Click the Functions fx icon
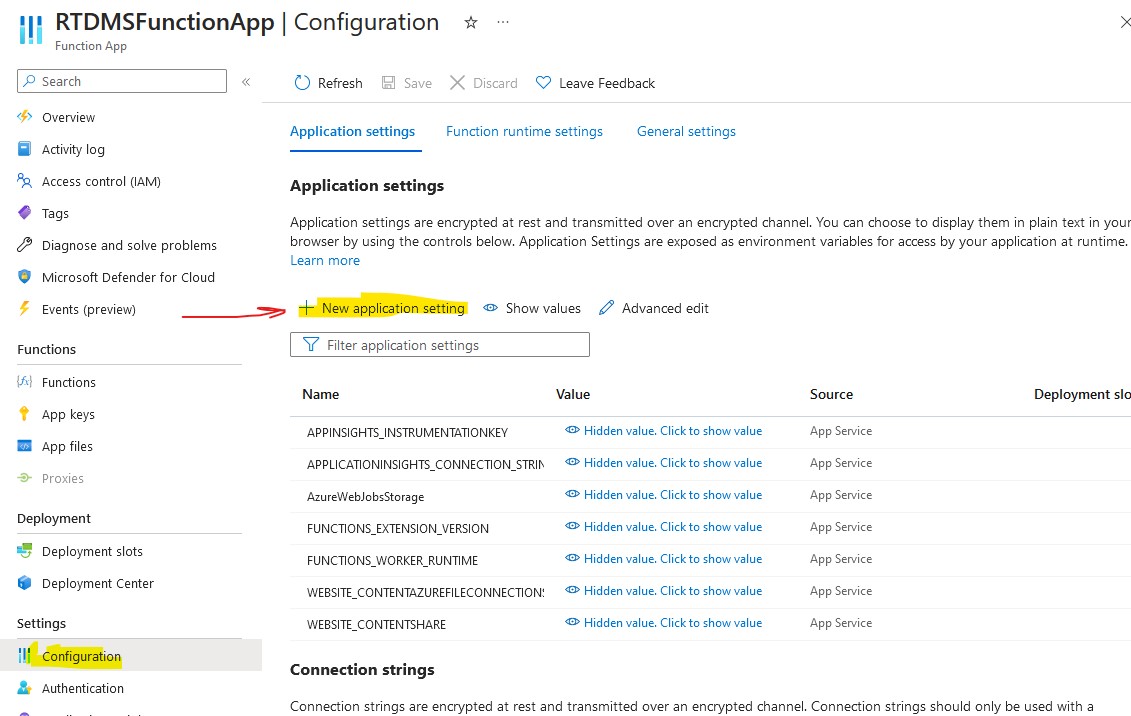The image size is (1131, 716). tap(25, 381)
